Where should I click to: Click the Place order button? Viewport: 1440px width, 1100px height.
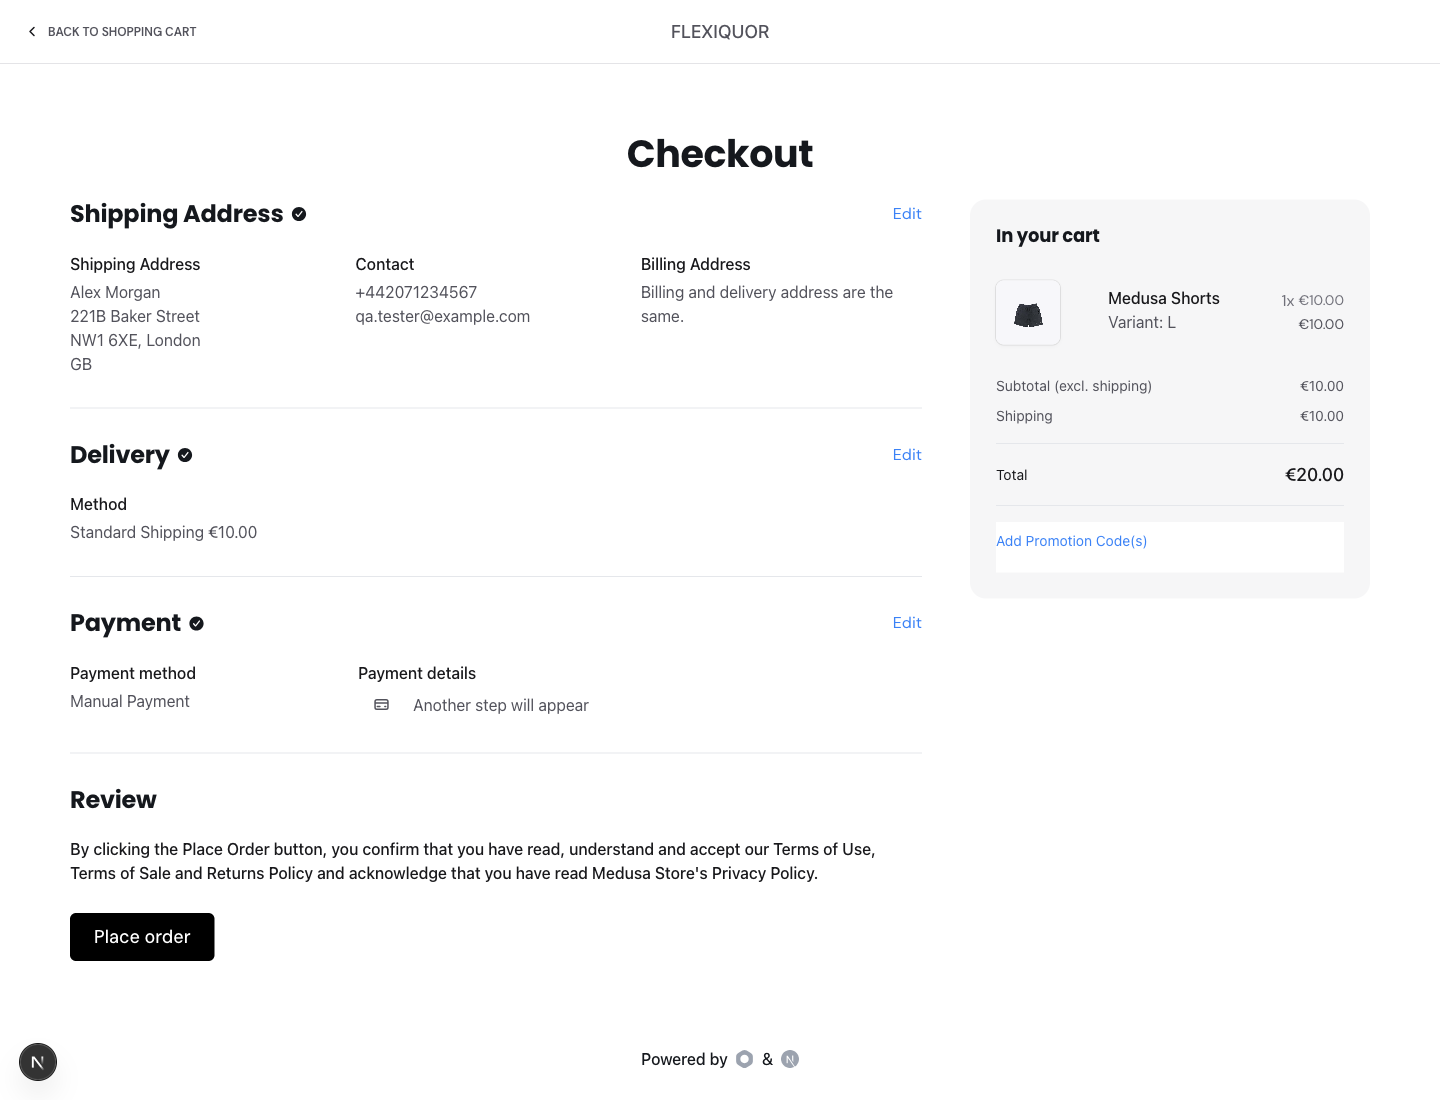pyautogui.click(x=142, y=937)
